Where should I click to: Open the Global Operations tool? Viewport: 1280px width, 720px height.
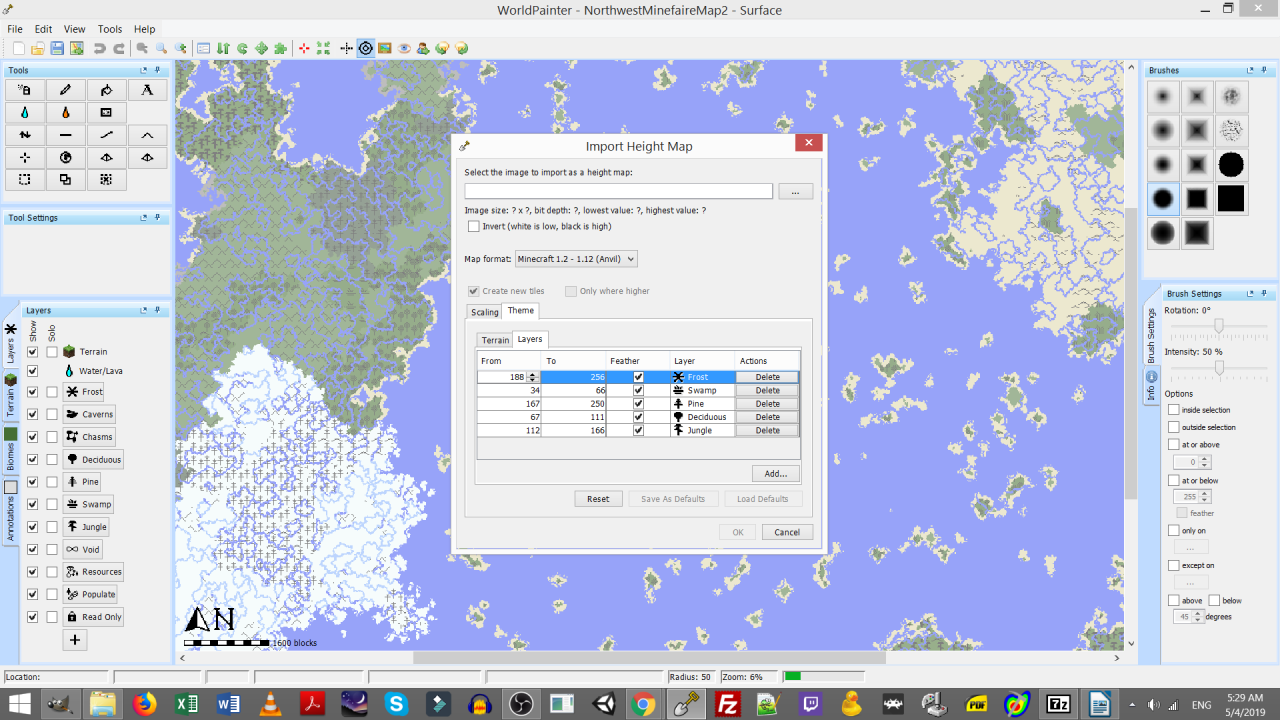click(x=66, y=158)
